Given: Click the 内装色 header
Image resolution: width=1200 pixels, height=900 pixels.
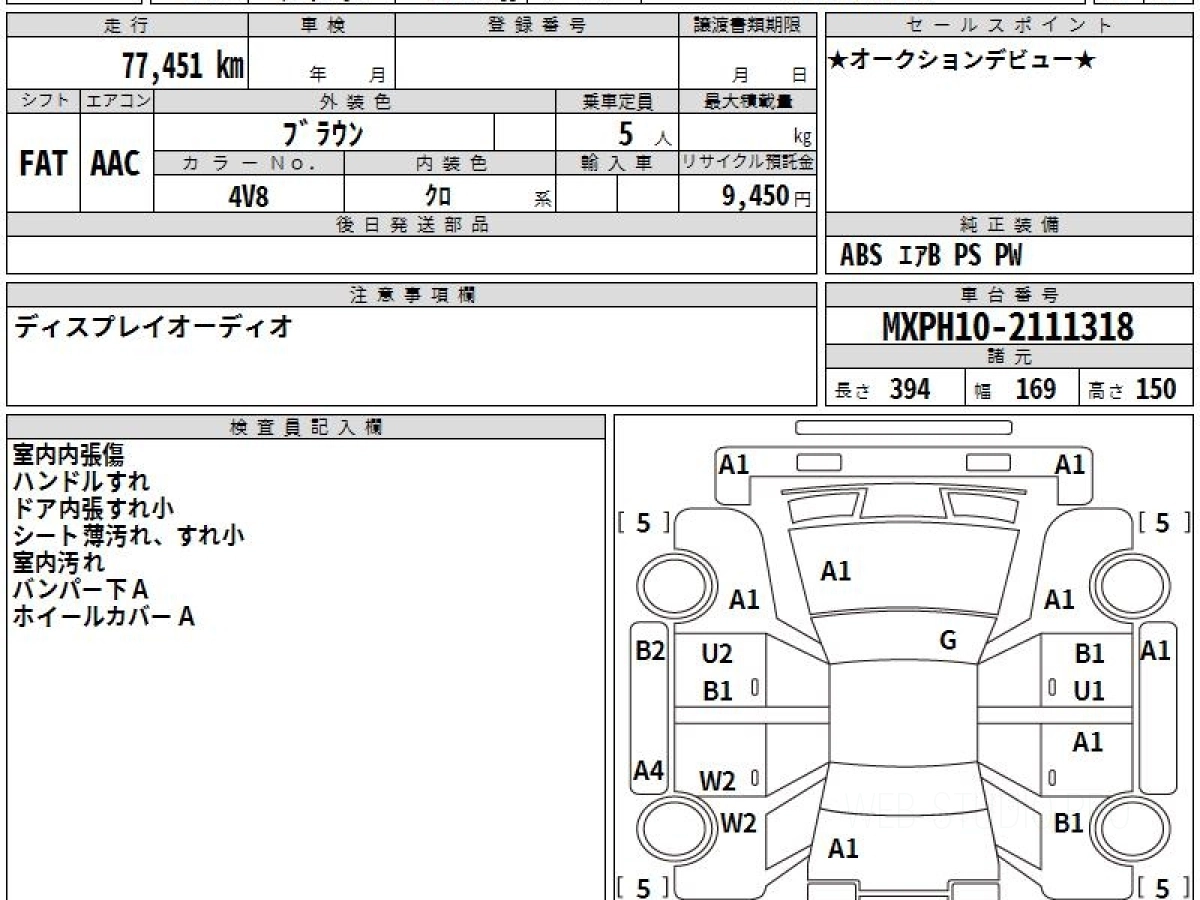Looking at the screenshot, I should [449, 163].
